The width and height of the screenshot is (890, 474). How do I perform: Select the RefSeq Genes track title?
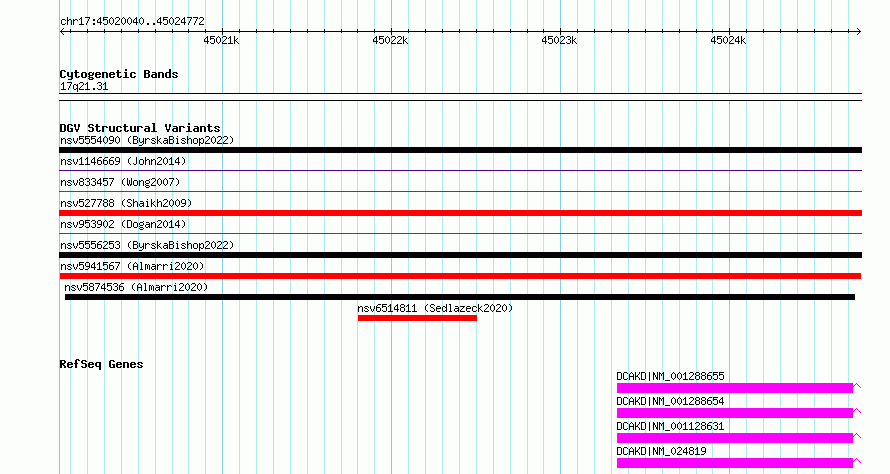coord(101,364)
